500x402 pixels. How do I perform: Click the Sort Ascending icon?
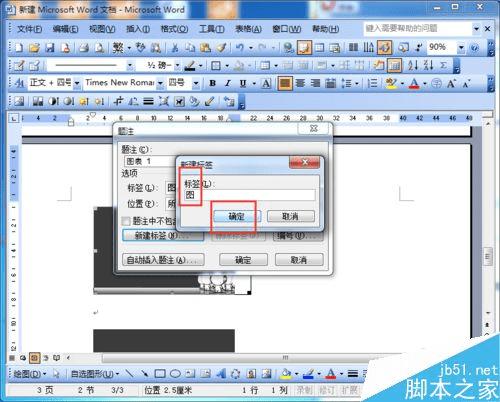pos(413,65)
